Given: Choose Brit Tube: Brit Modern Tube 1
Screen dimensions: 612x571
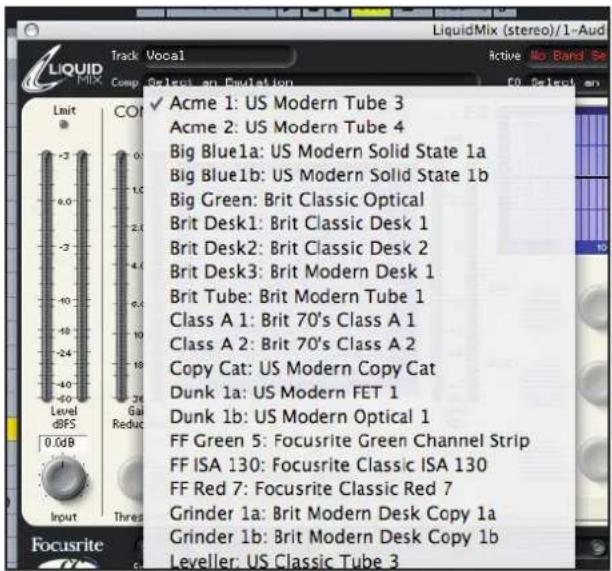Looking at the screenshot, I should pos(359,296).
